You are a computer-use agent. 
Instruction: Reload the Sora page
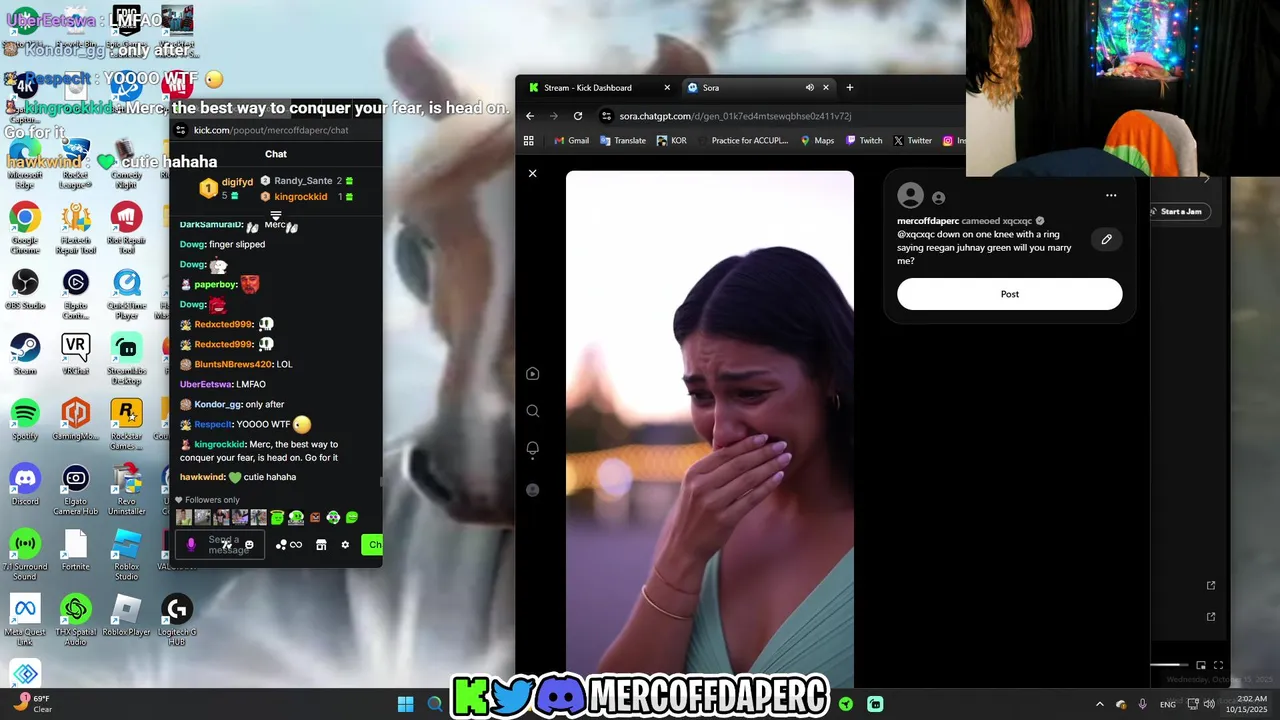pos(577,116)
